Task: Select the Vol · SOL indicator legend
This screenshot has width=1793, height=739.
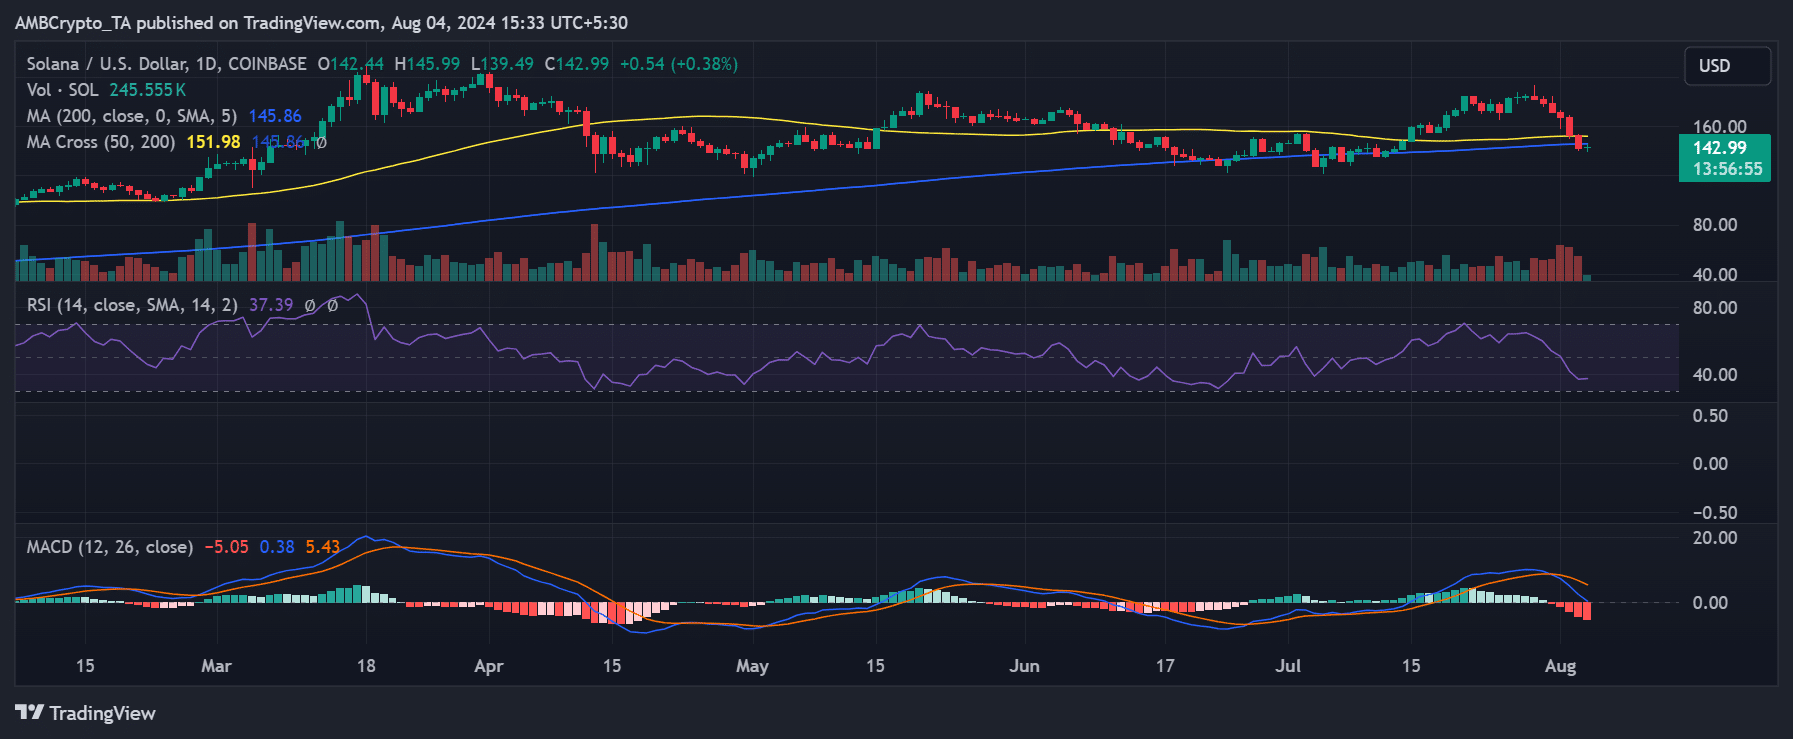Action: point(62,90)
